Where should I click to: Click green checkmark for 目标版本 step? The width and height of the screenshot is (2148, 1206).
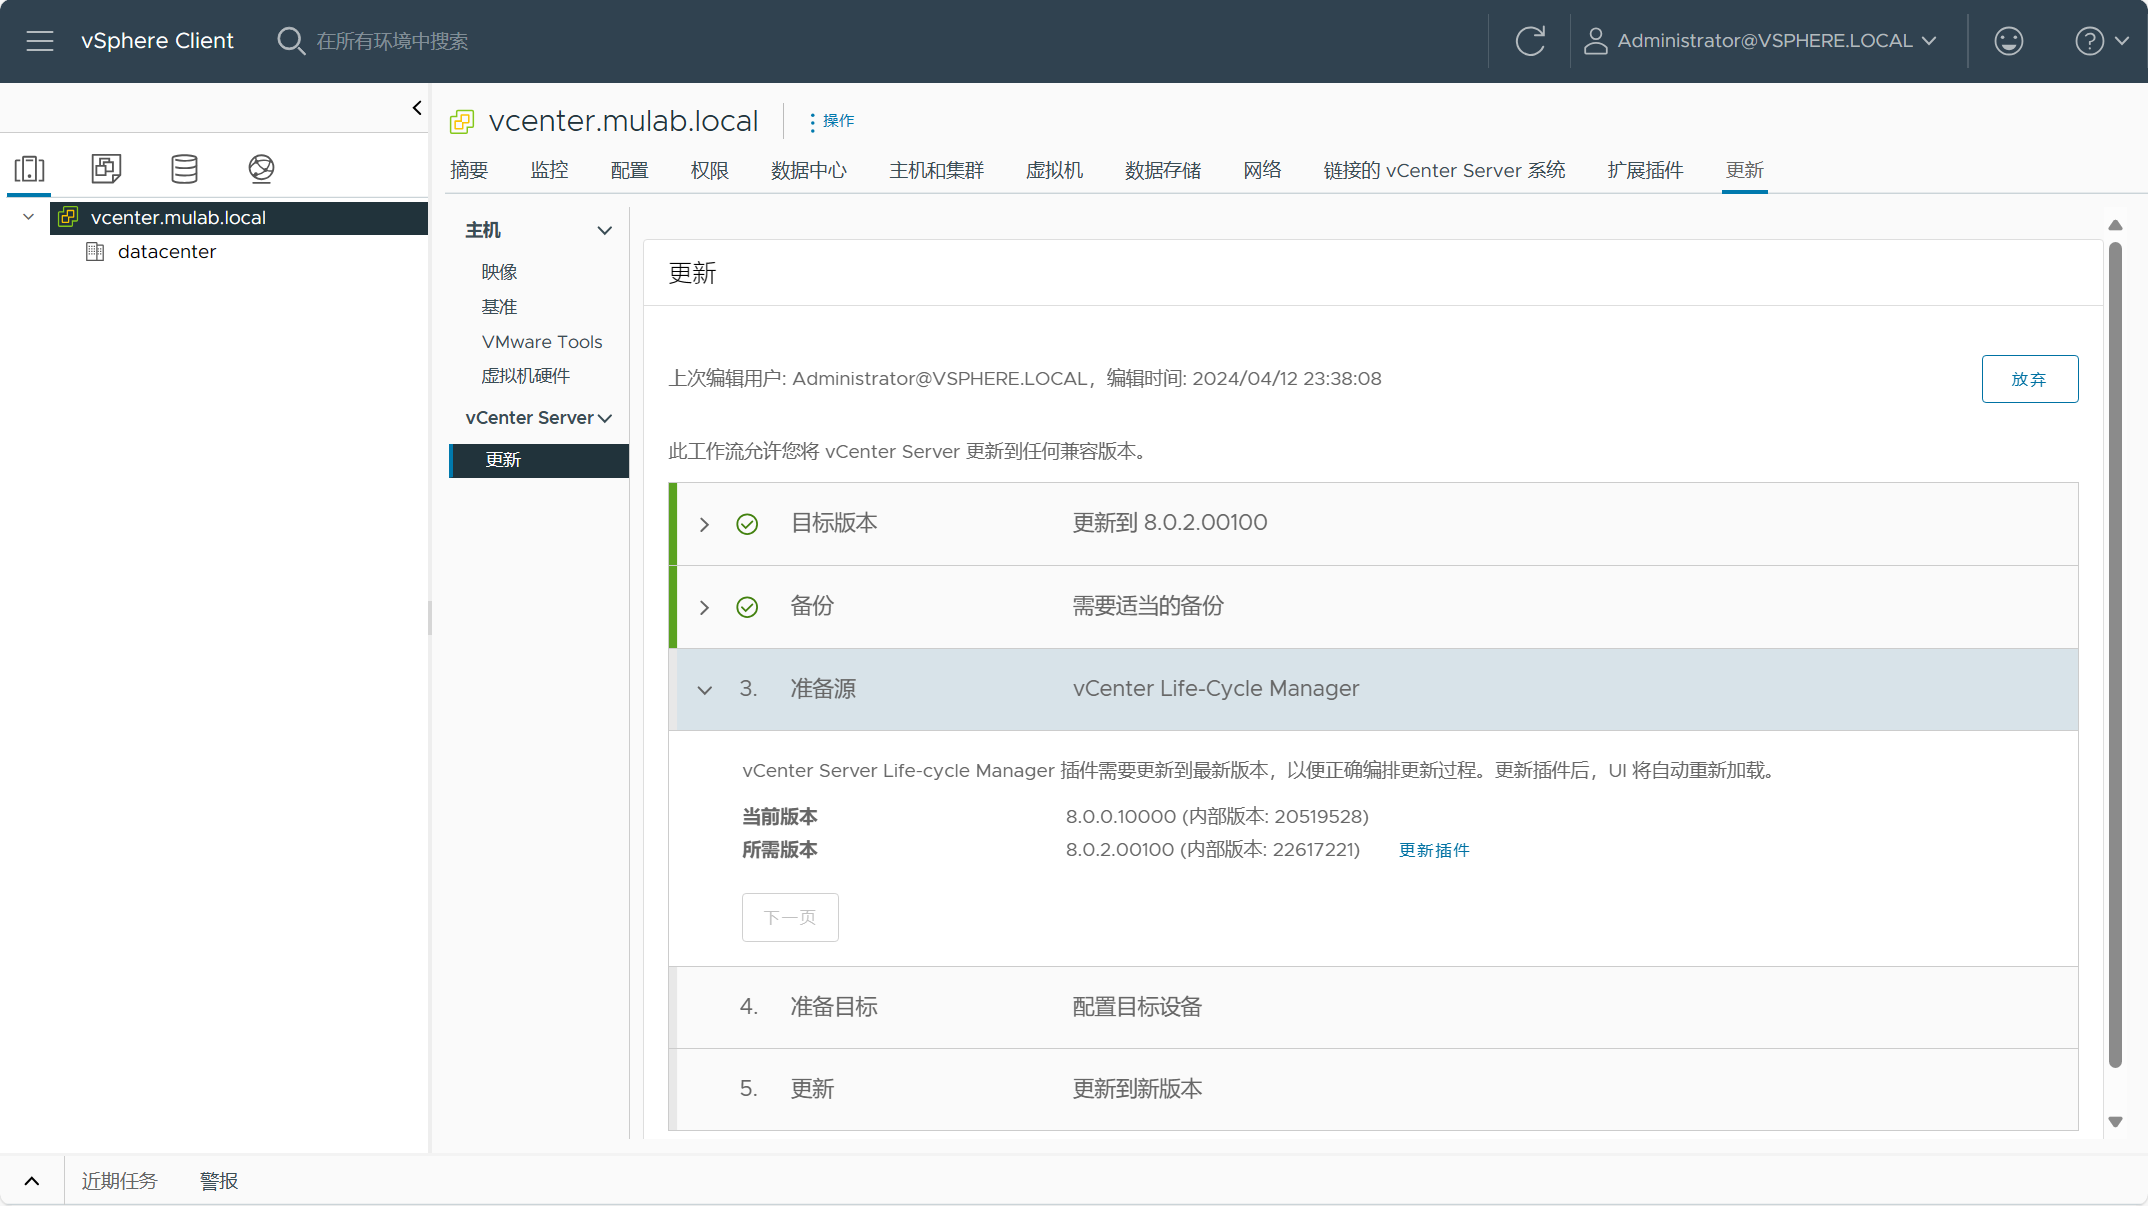coord(747,524)
